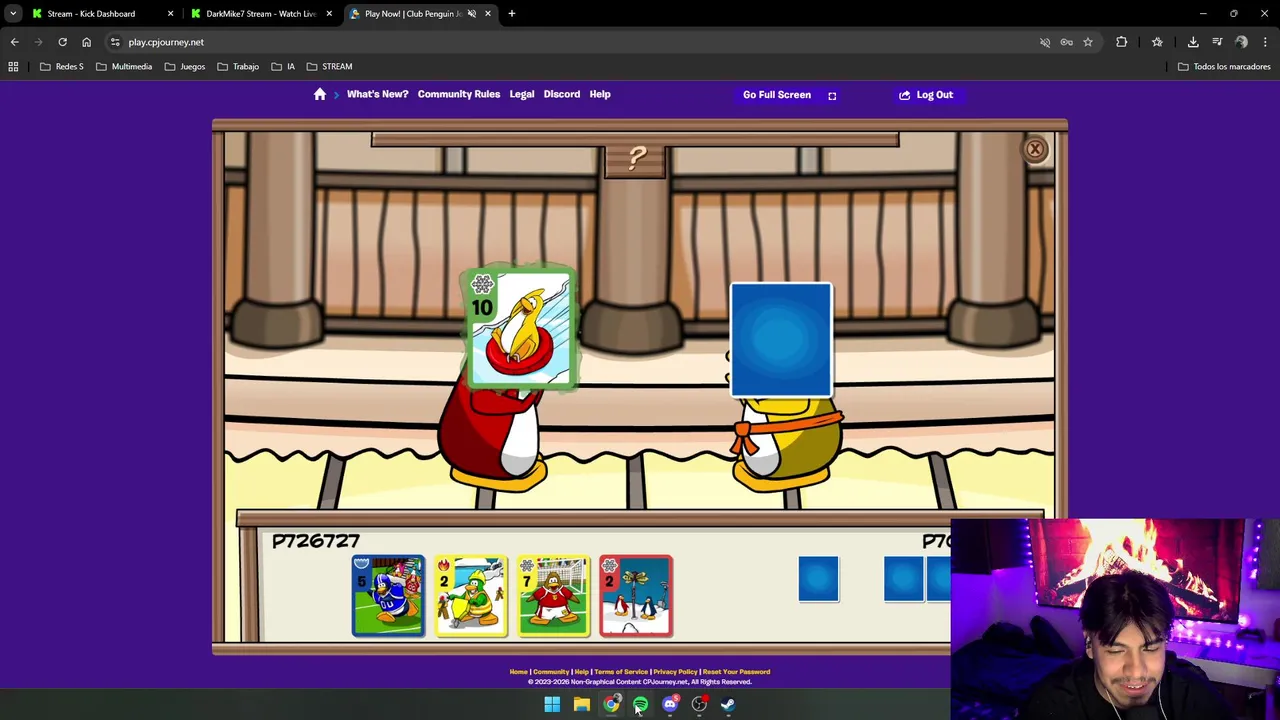Bookmark this page with the star icon

(1087, 42)
